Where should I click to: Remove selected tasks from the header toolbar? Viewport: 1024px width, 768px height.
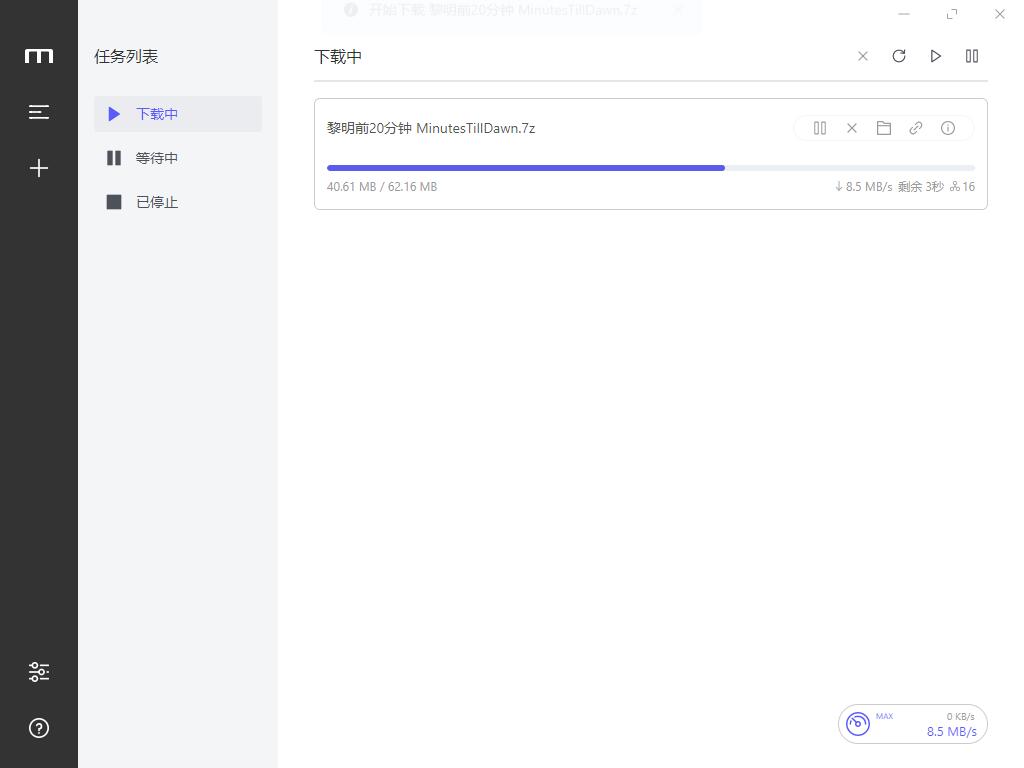[x=863, y=56]
